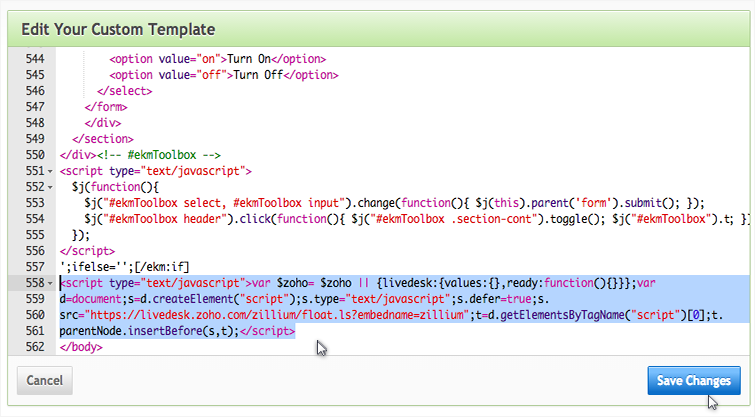This screenshot has height=417, width=755.
Task: Click the livedesk.zoho.com URL string
Action: [x=277, y=314]
